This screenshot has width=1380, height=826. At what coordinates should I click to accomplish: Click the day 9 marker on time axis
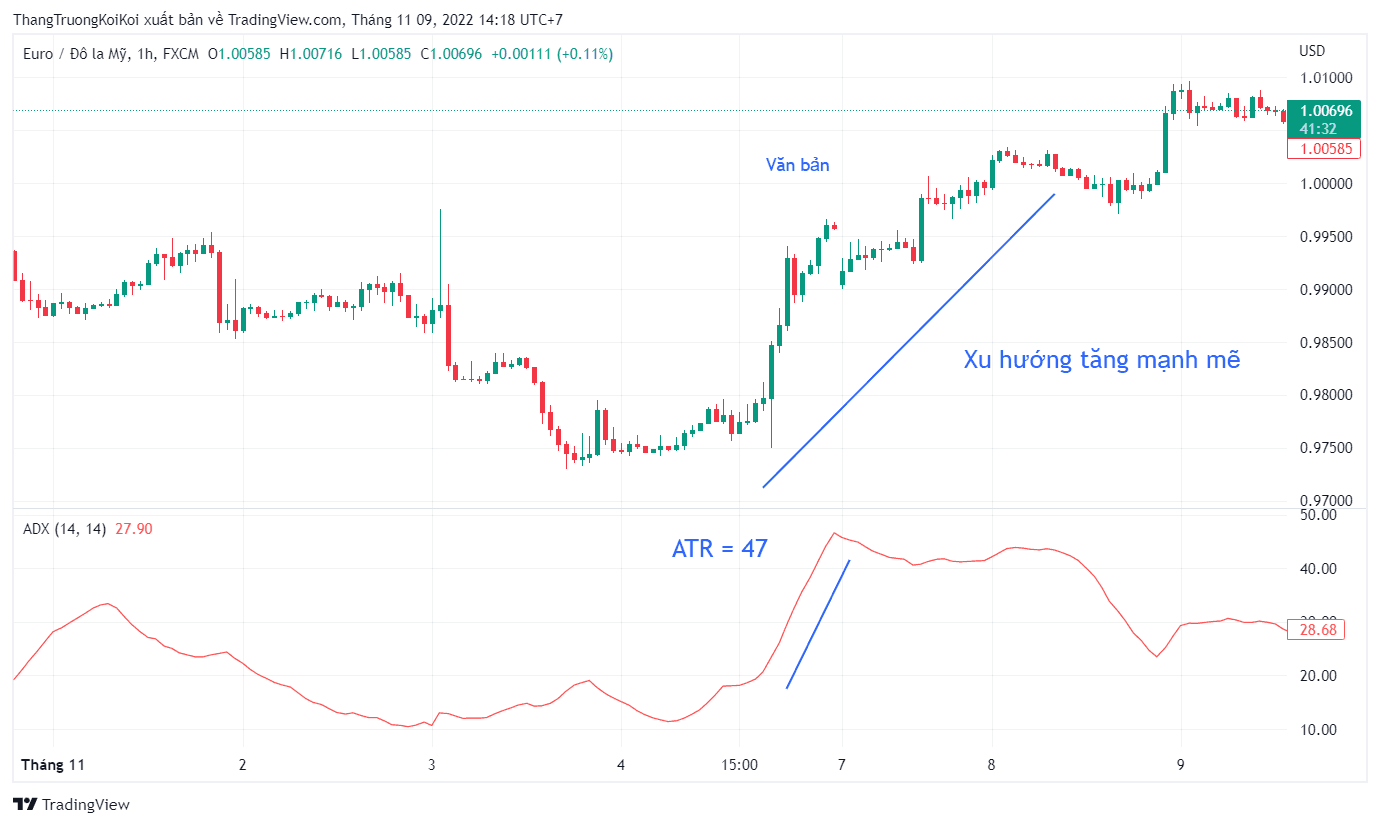coord(1181,765)
